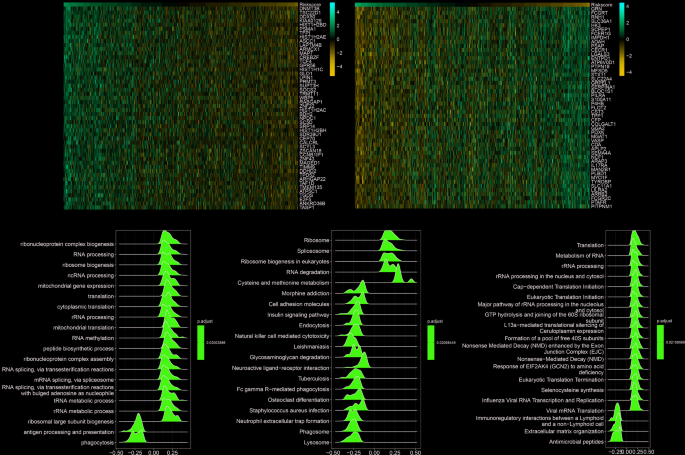Select the 'Phagosome' label

pos(315,432)
